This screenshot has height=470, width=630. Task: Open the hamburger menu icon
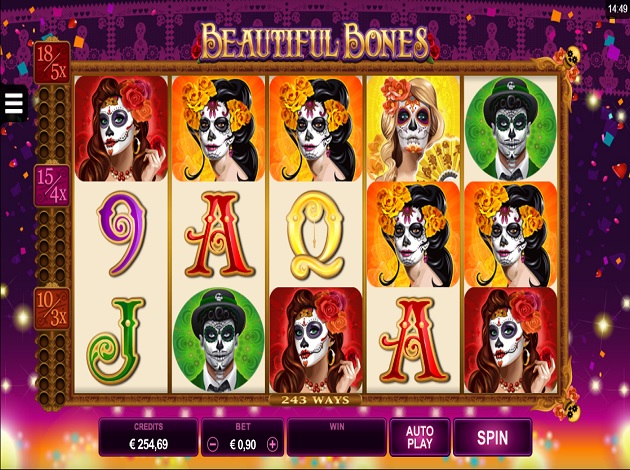14,103
